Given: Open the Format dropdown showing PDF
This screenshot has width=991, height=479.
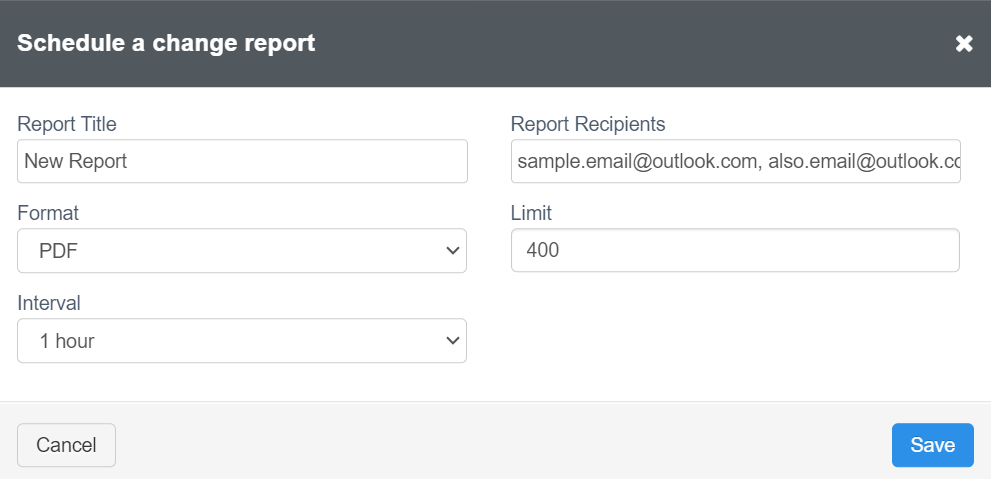Looking at the screenshot, I should [x=242, y=251].
